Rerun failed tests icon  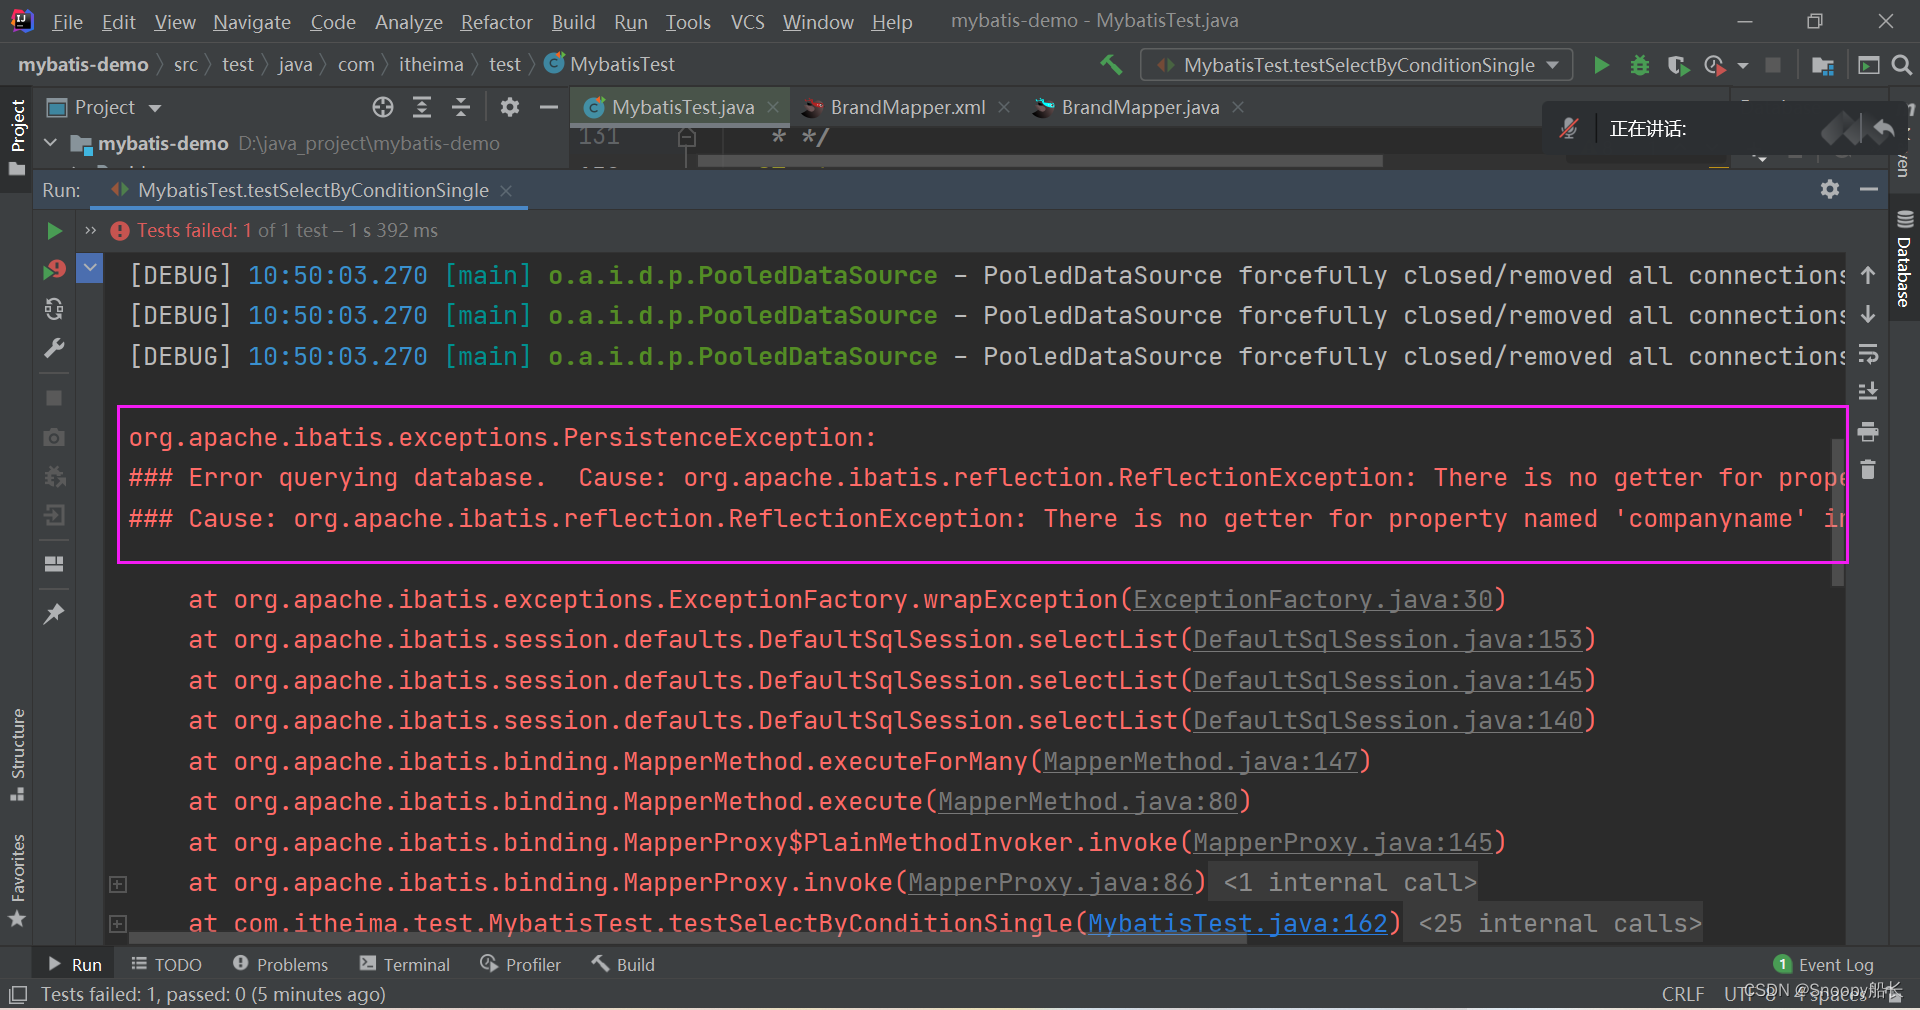(x=54, y=269)
